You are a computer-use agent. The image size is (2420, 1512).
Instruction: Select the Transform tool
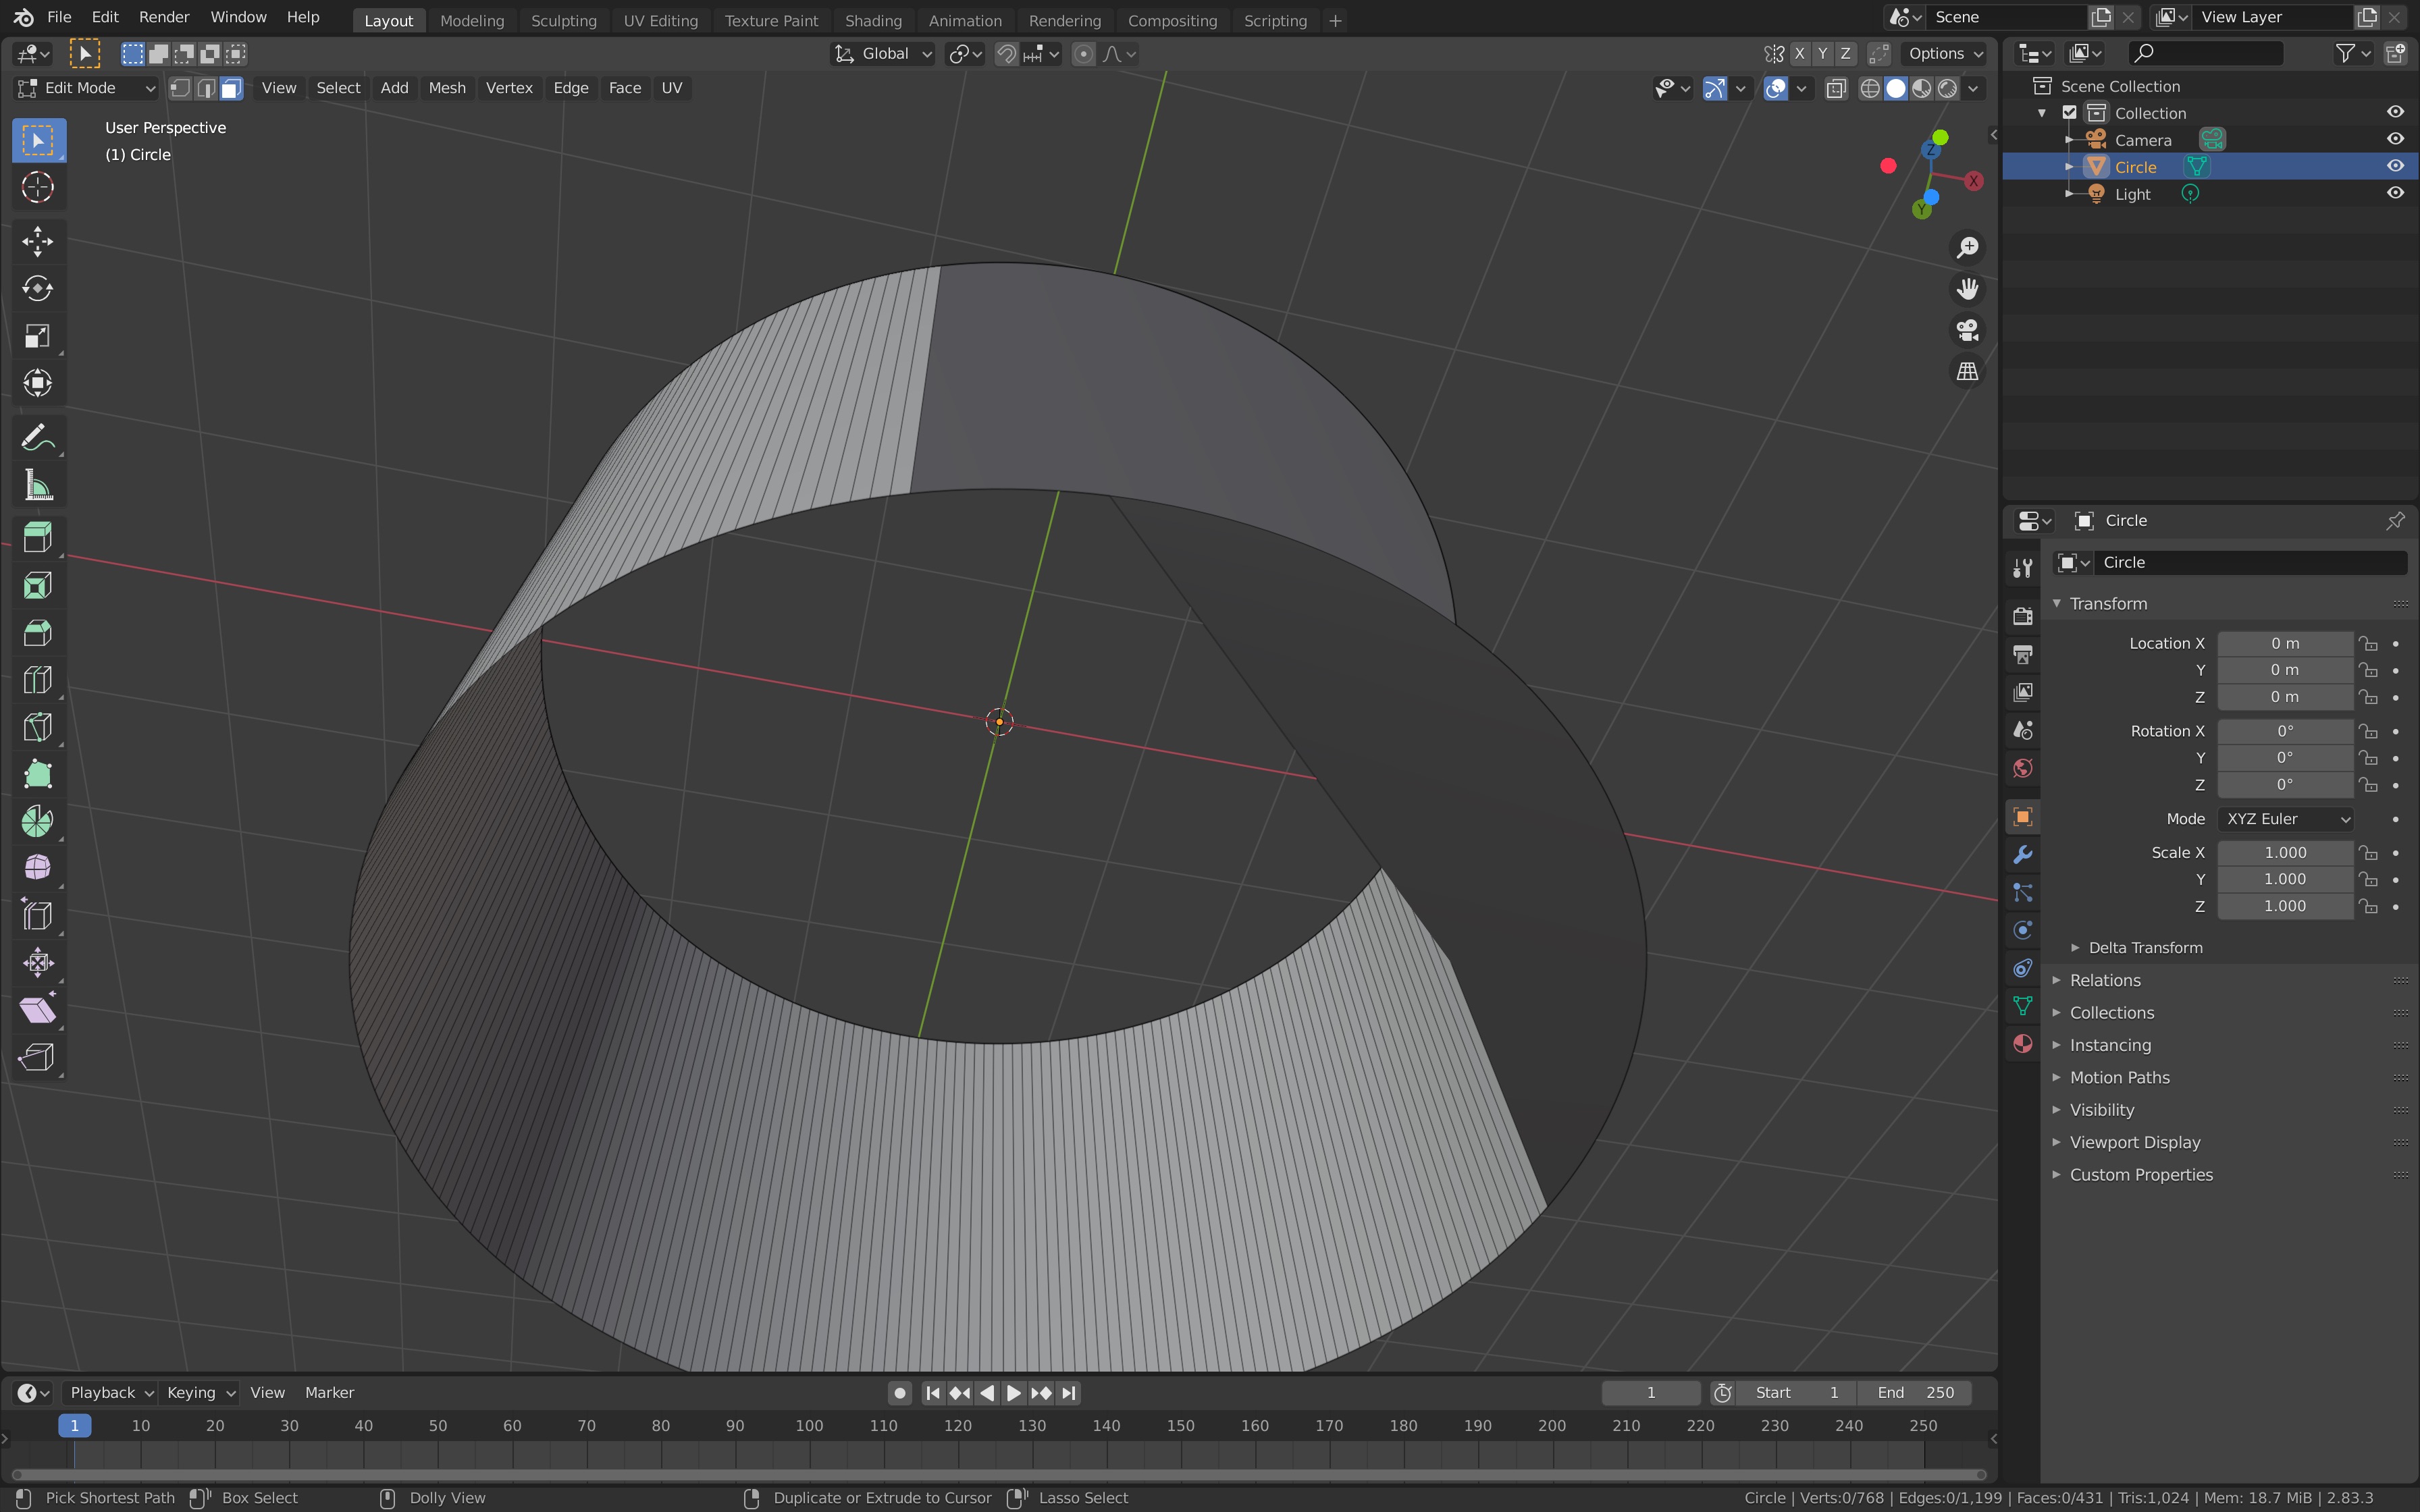click(x=37, y=383)
